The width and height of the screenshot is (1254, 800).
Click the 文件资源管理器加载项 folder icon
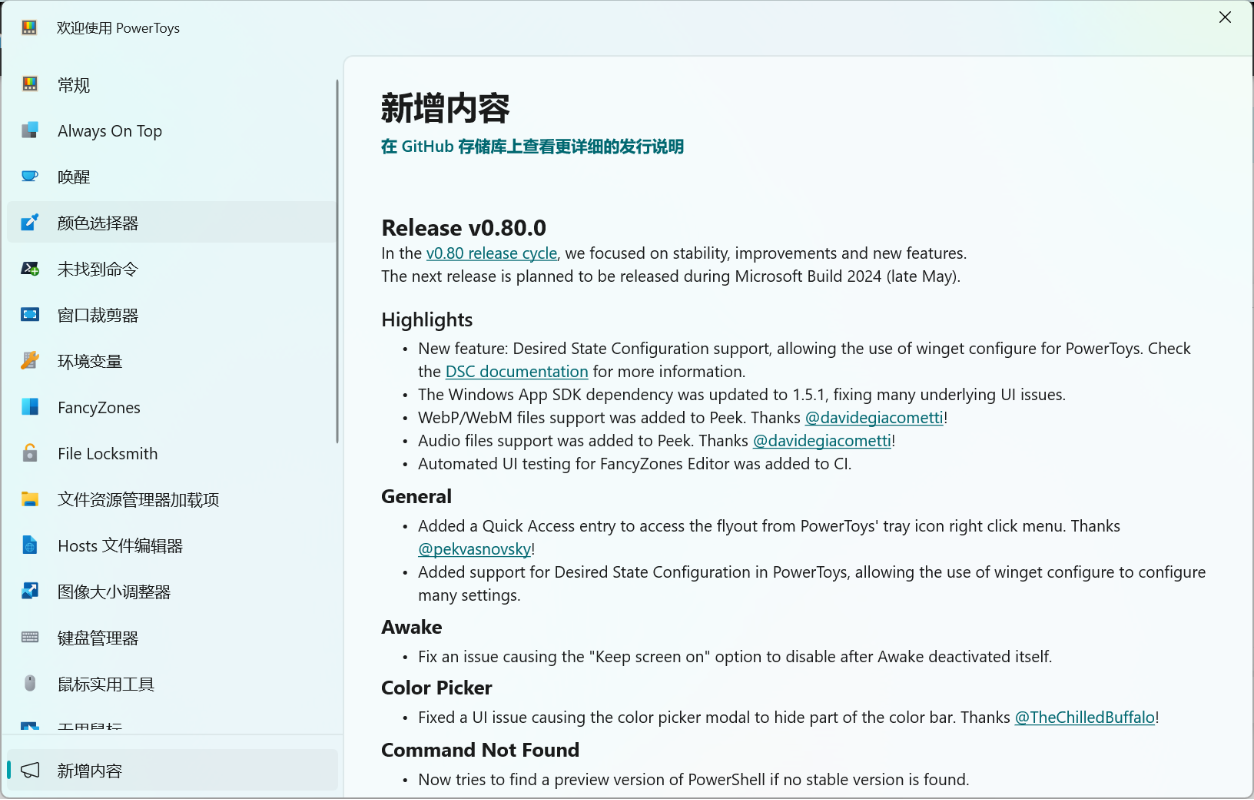click(x=30, y=499)
